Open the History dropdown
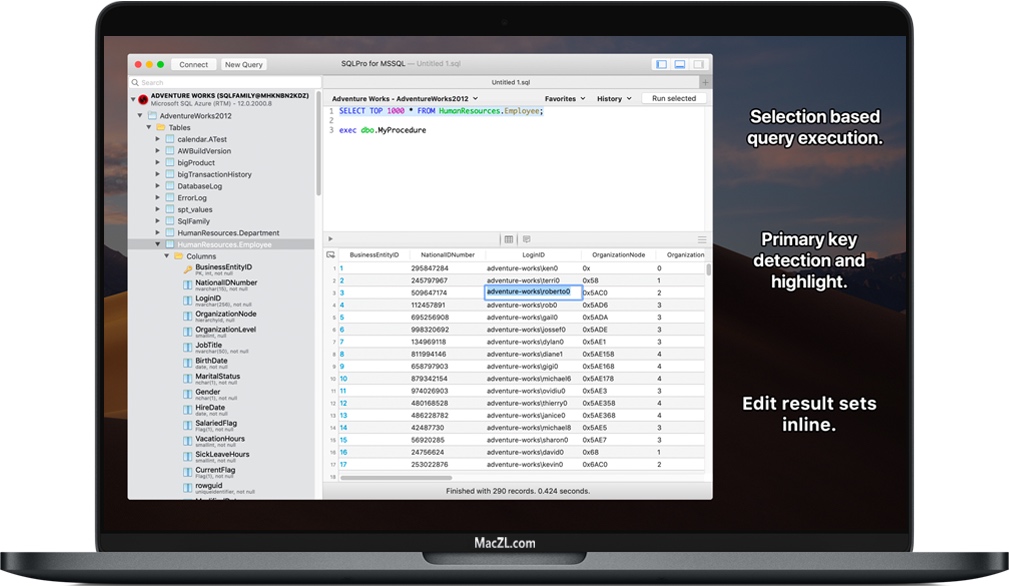The height and width of the screenshot is (586, 1009). coord(611,99)
